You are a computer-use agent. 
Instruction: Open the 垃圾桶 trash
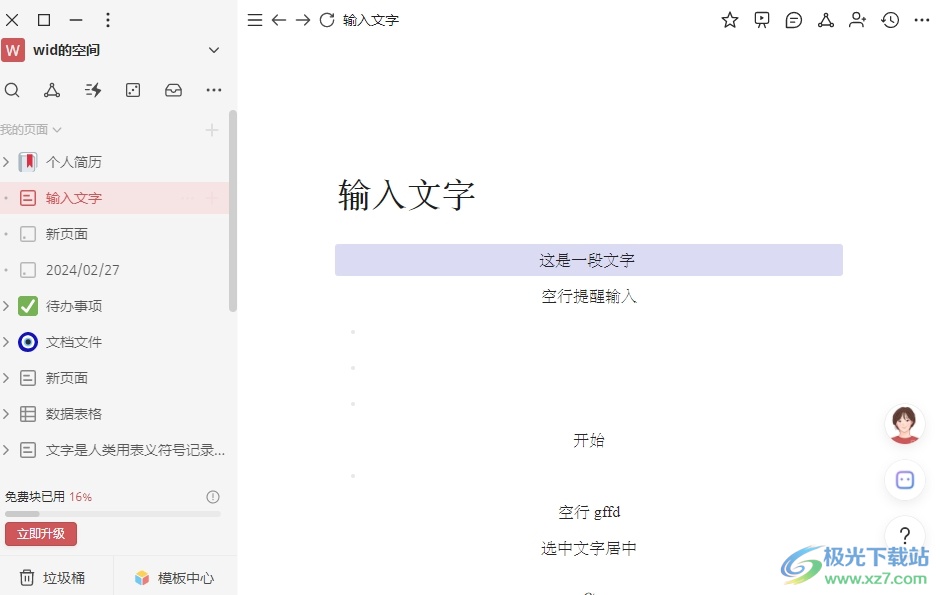[x=53, y=578]
